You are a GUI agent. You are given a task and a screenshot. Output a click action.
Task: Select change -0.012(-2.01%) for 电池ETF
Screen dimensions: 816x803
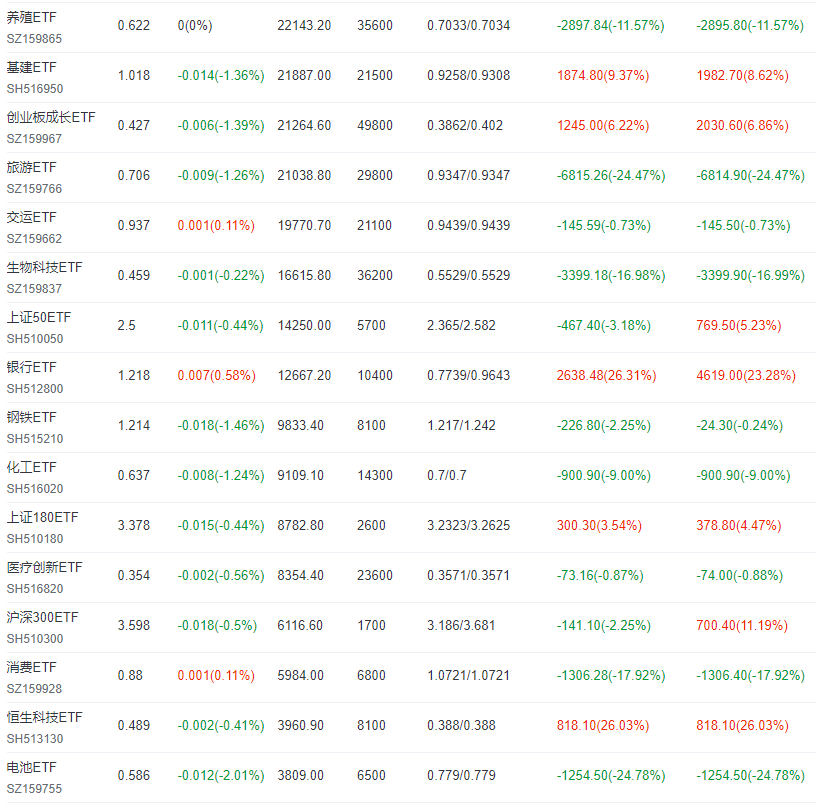221,774
